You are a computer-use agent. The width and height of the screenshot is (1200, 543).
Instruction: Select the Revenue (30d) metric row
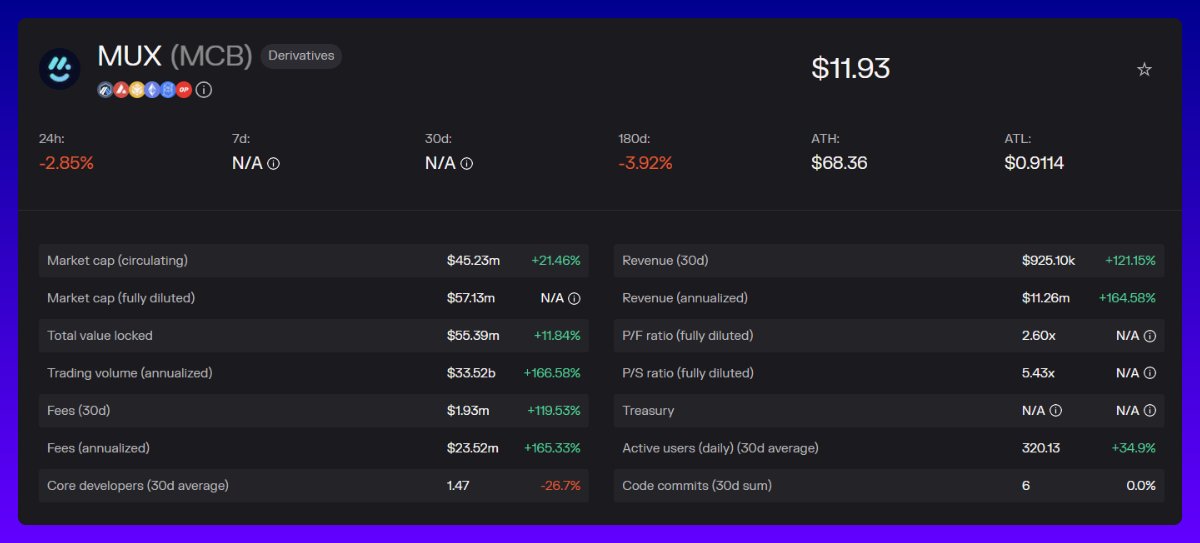pyautogui.click(x=889, y=261)
